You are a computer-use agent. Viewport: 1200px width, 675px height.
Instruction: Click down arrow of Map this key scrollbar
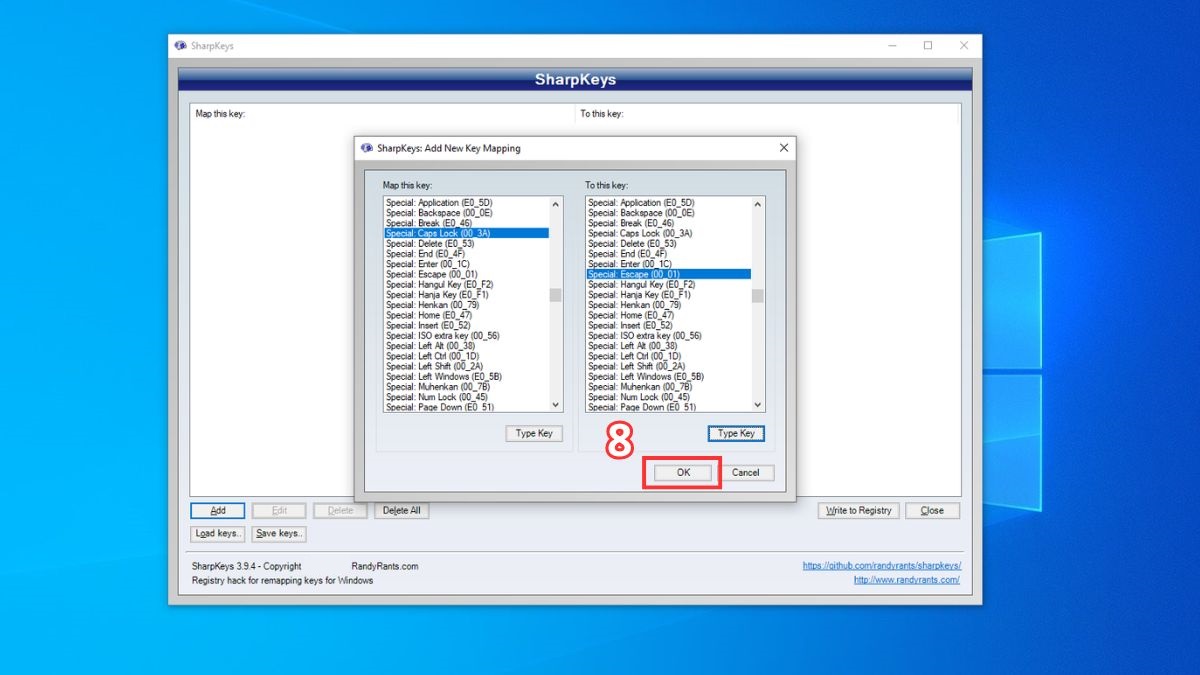pos(556,405)
